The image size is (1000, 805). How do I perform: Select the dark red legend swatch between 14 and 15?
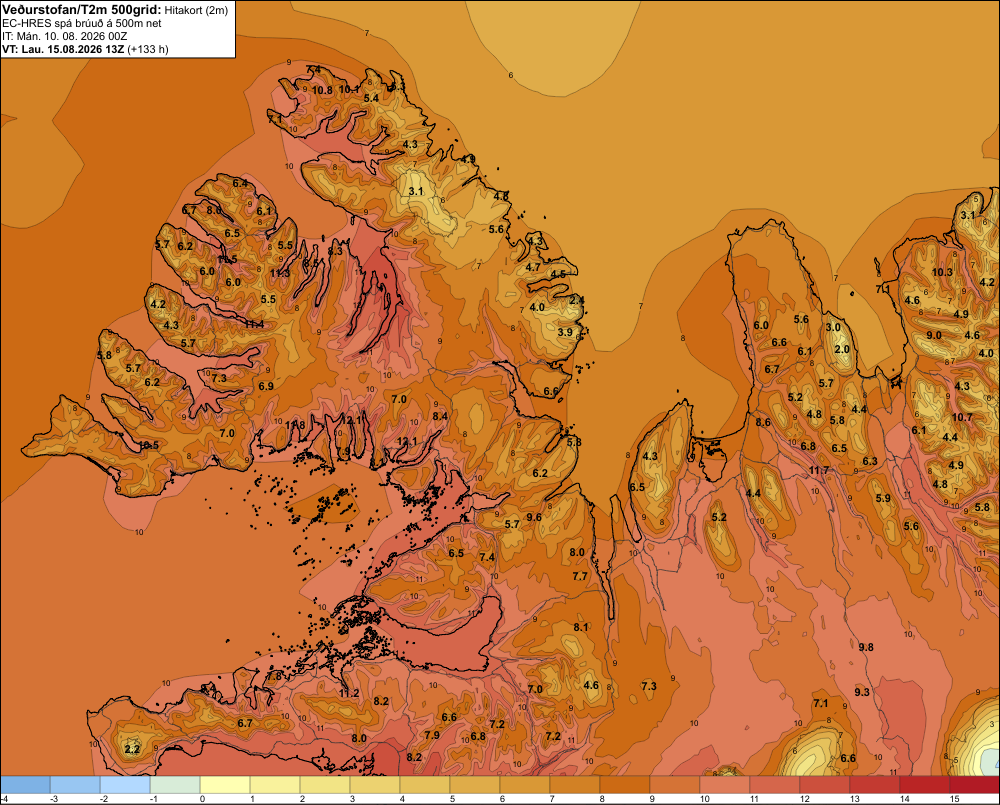point(925,785)
